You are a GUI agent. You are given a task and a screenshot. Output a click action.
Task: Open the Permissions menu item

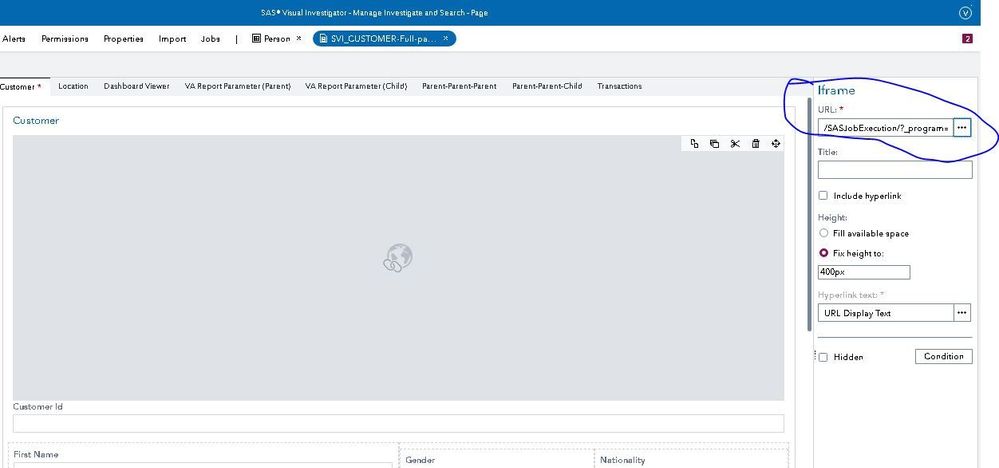[x=65, y=39]
